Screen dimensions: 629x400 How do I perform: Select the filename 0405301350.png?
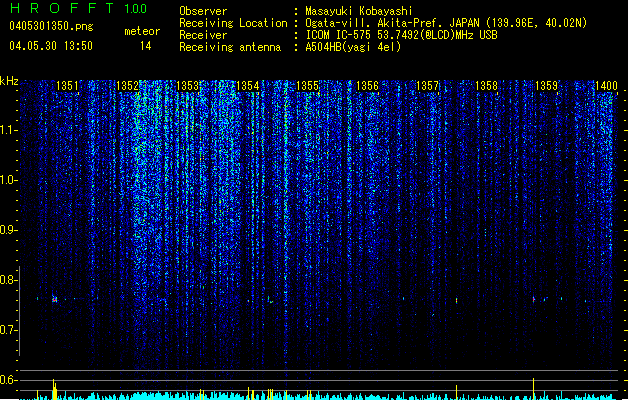(x=51, y=26)
